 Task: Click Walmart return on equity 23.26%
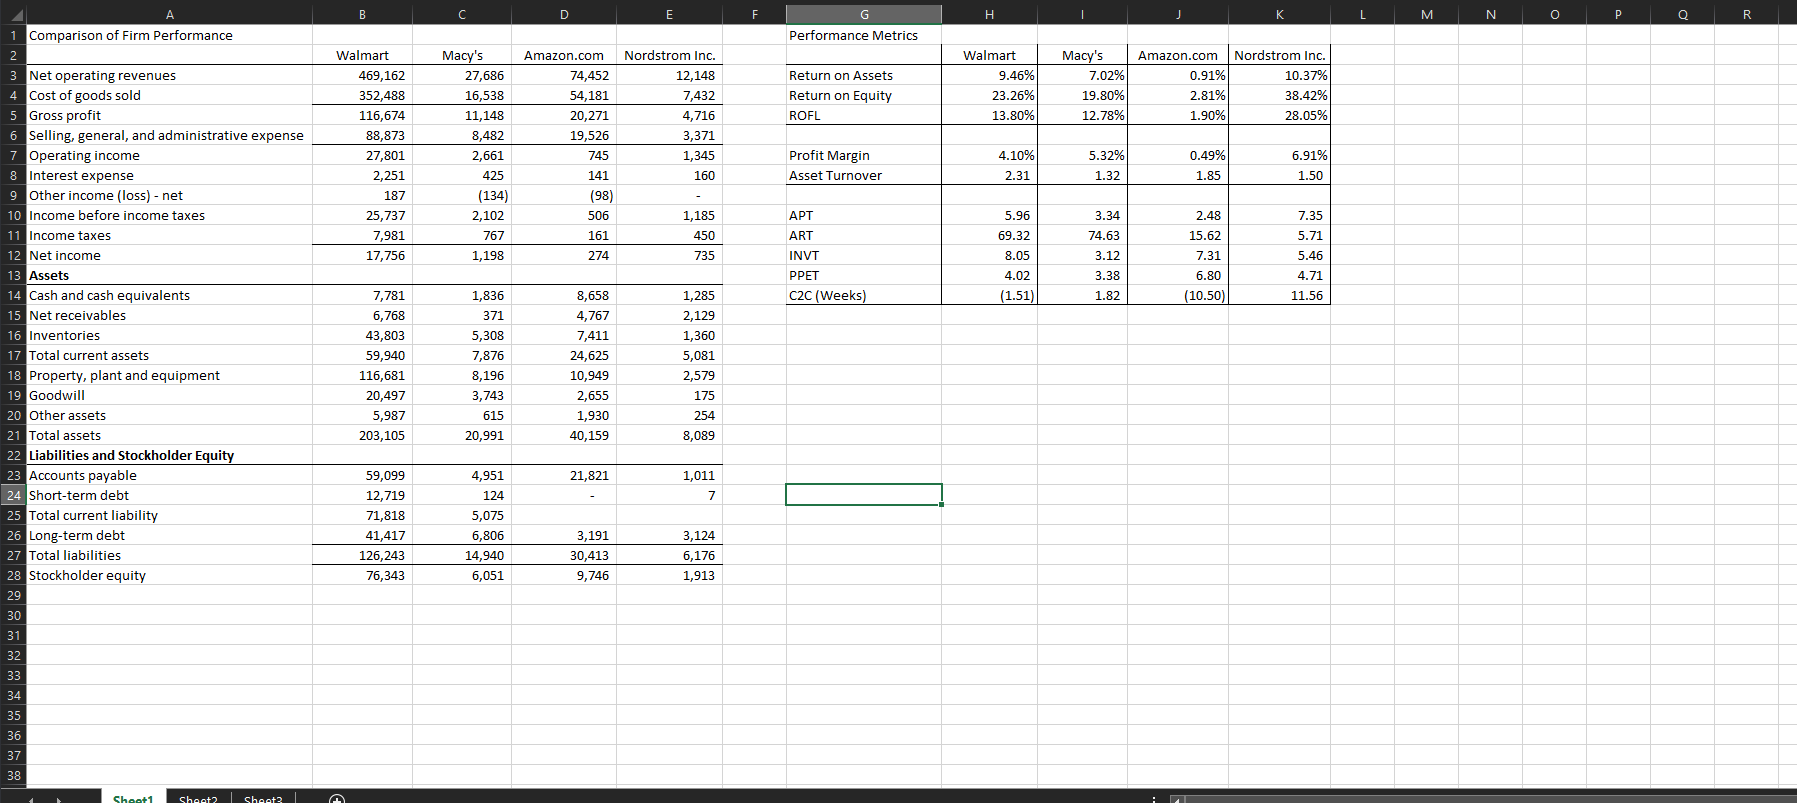pos(989,95)
